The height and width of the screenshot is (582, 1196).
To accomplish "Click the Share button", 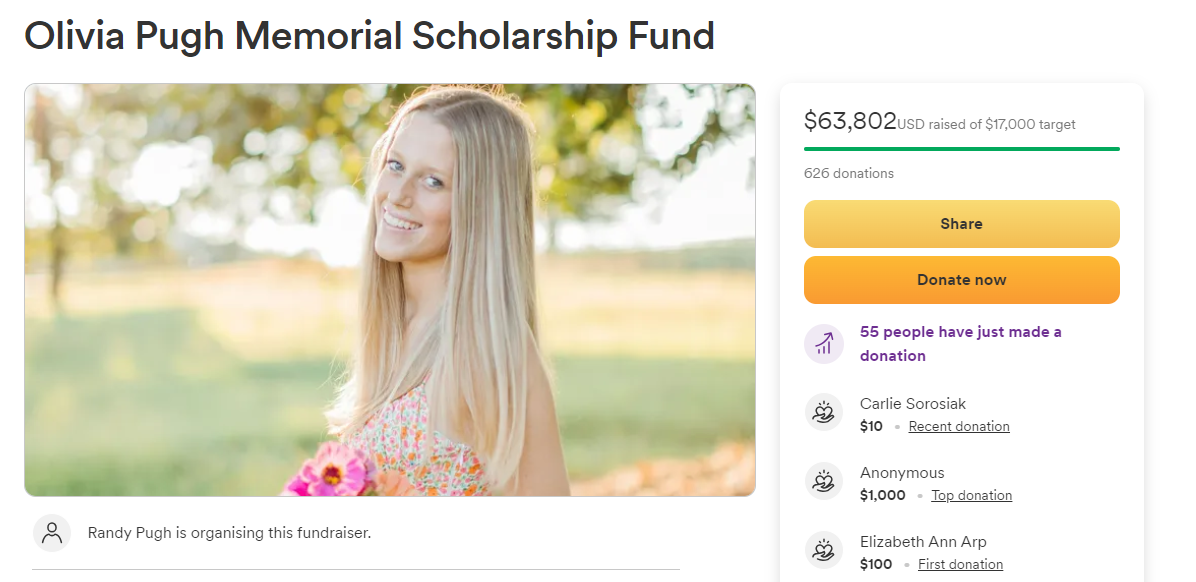I will click(x=961, y=224).
